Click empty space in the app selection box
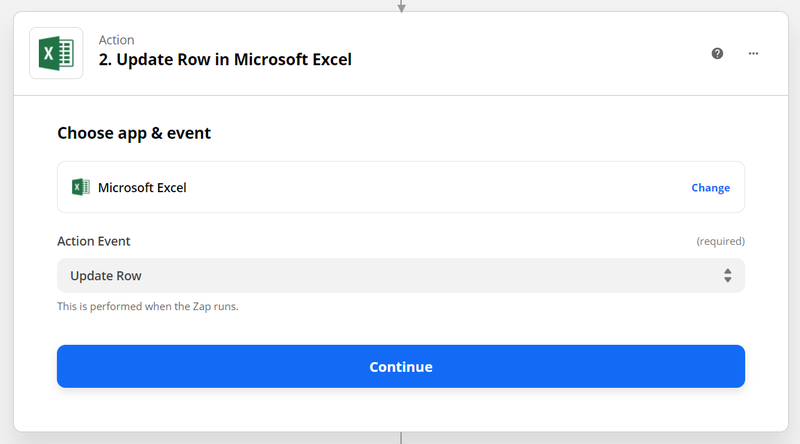Viewport: 800px width, 444px height. tap(430, 187)
